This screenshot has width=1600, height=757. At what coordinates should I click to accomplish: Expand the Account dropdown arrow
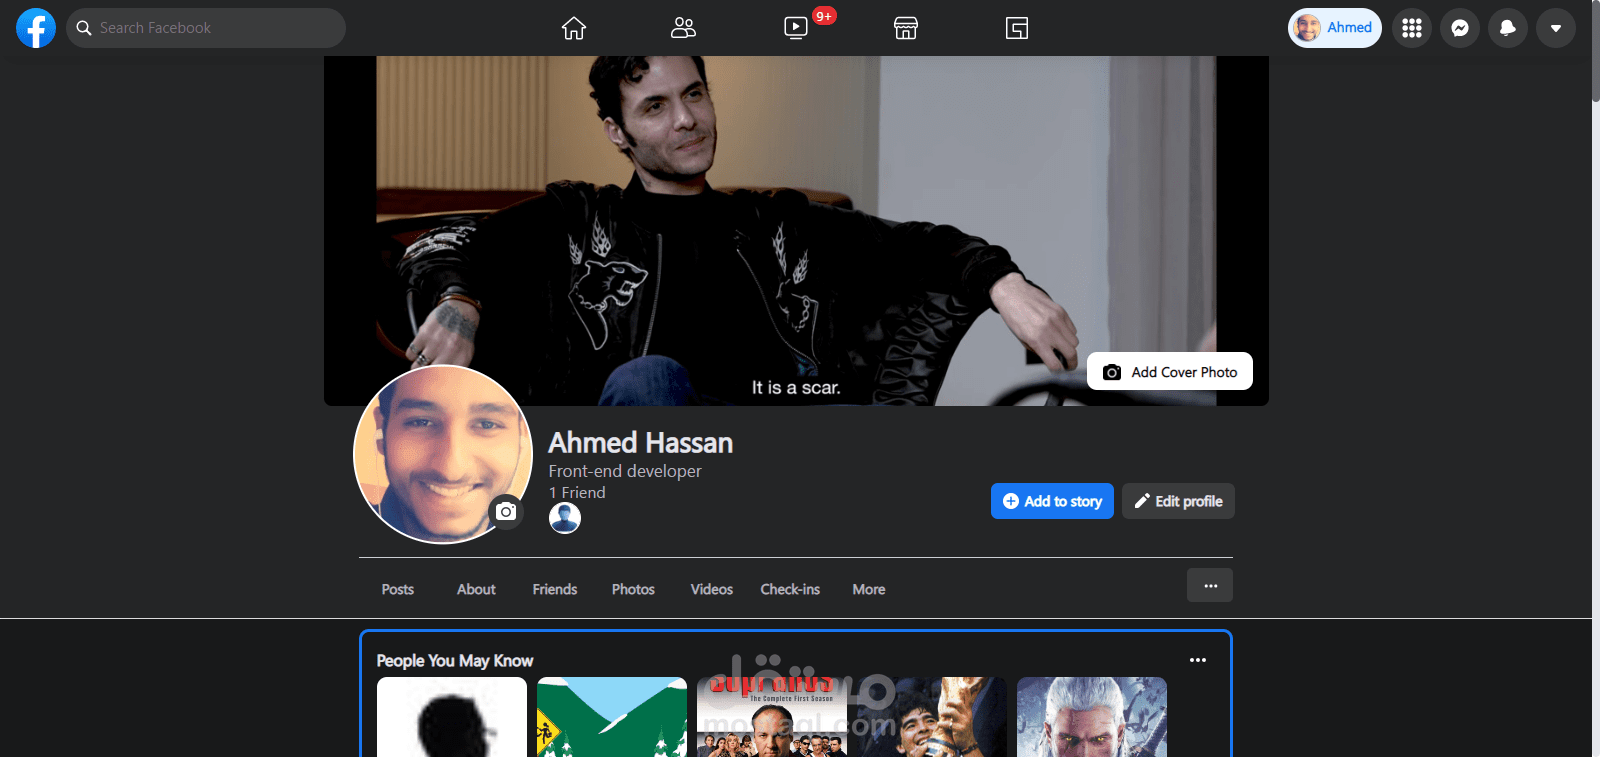1556,28
